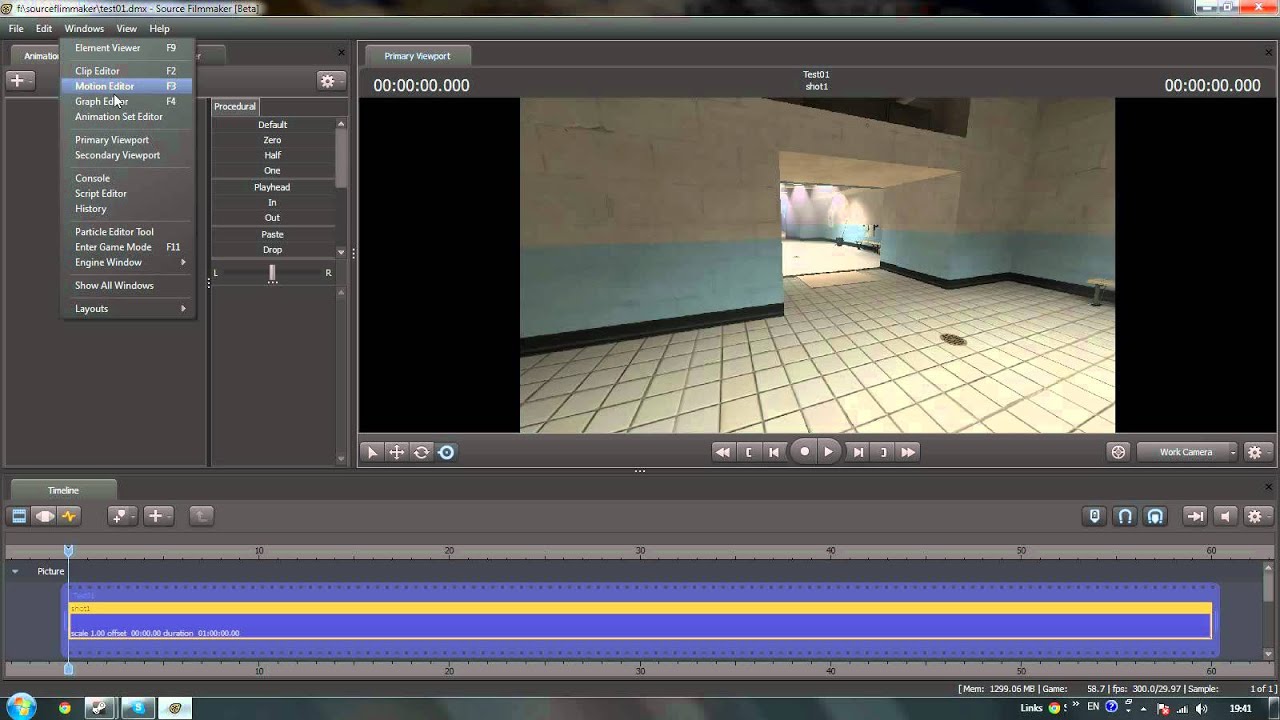This screenshot has height=720, width=1280.
Task: Open the Windows Start menu
Action: point(20,707)
